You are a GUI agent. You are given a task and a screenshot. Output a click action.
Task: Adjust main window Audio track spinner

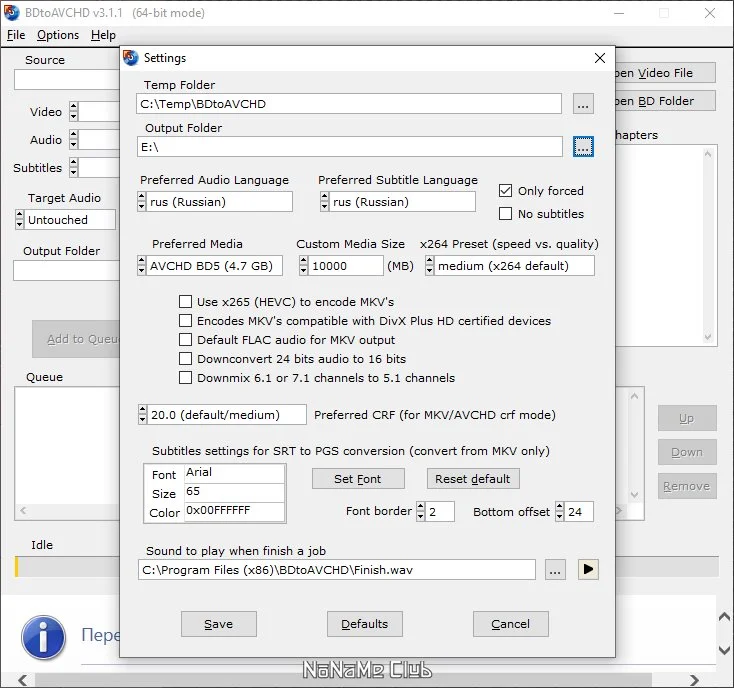coord(73,139)
